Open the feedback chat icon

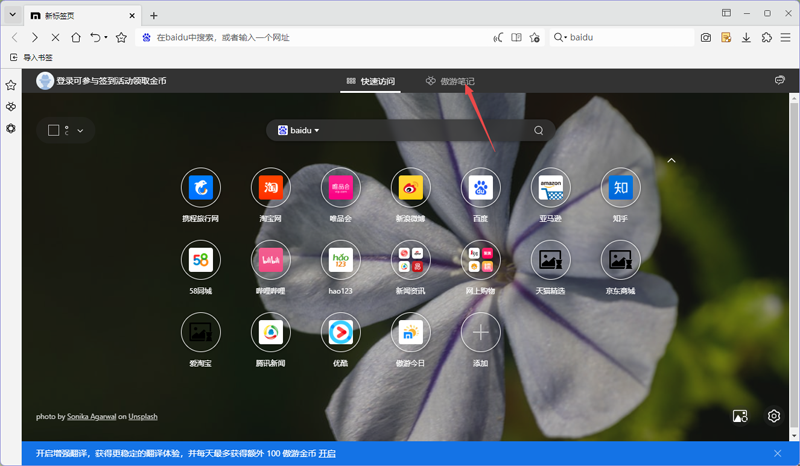780,80
